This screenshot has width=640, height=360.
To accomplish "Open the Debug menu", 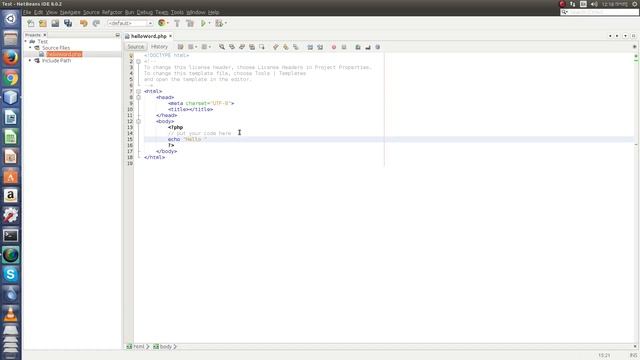I will point(144,12).
